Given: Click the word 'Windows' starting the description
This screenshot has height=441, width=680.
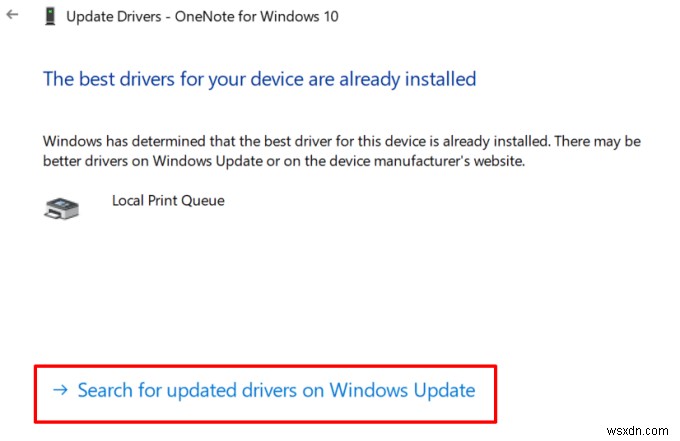Looking at the screenshot, I should (70, 141).
